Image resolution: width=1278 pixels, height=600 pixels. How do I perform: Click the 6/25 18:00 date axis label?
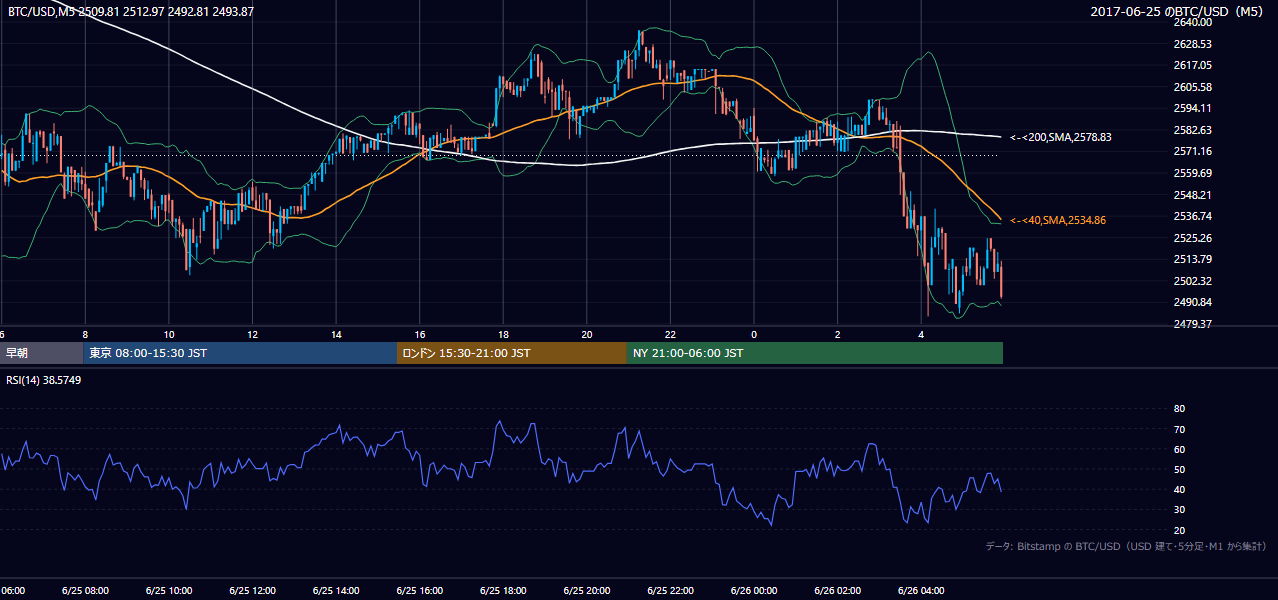[x=503, y=590]
